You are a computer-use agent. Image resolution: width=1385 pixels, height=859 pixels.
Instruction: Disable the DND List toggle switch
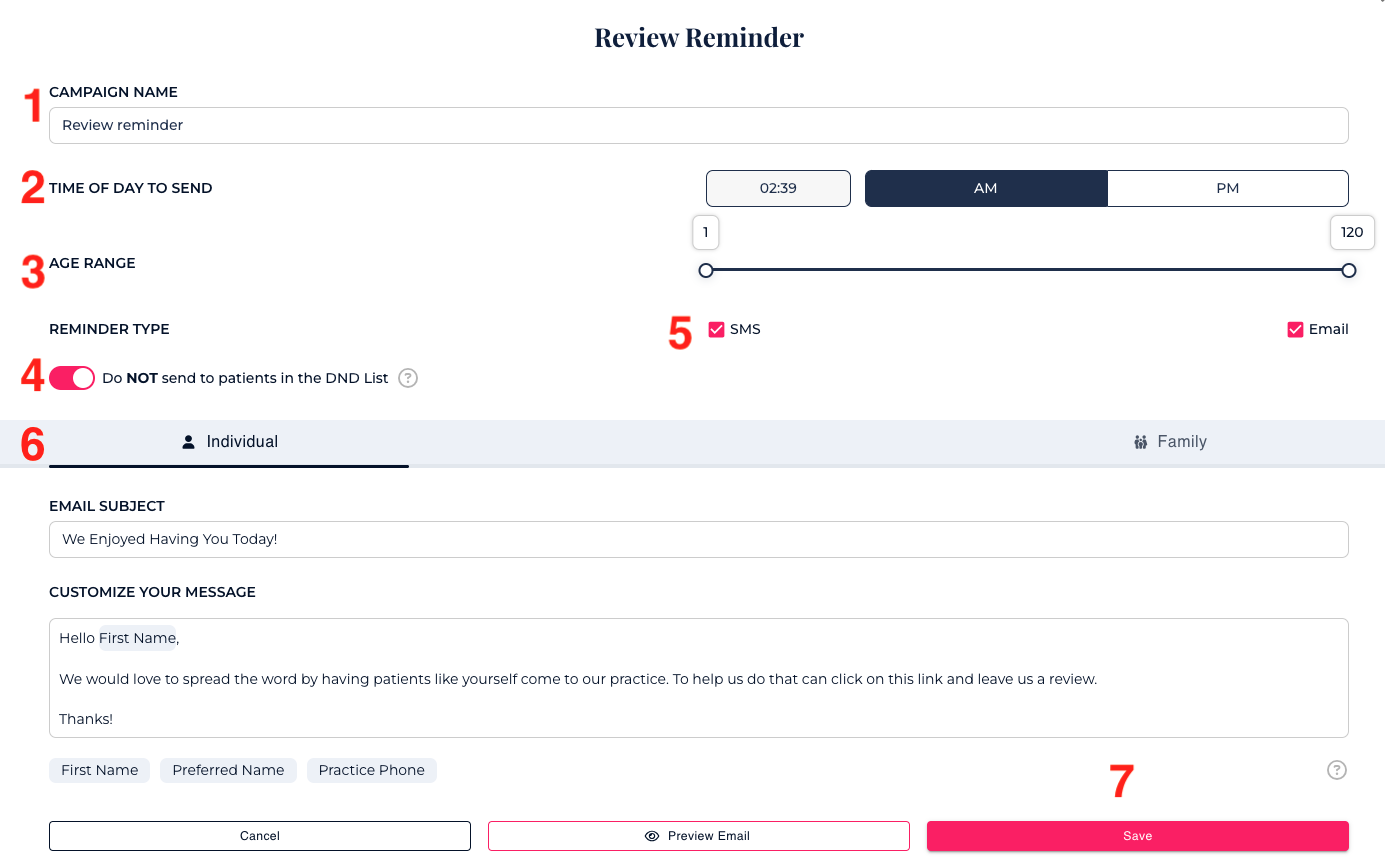[x=72, y=378]
